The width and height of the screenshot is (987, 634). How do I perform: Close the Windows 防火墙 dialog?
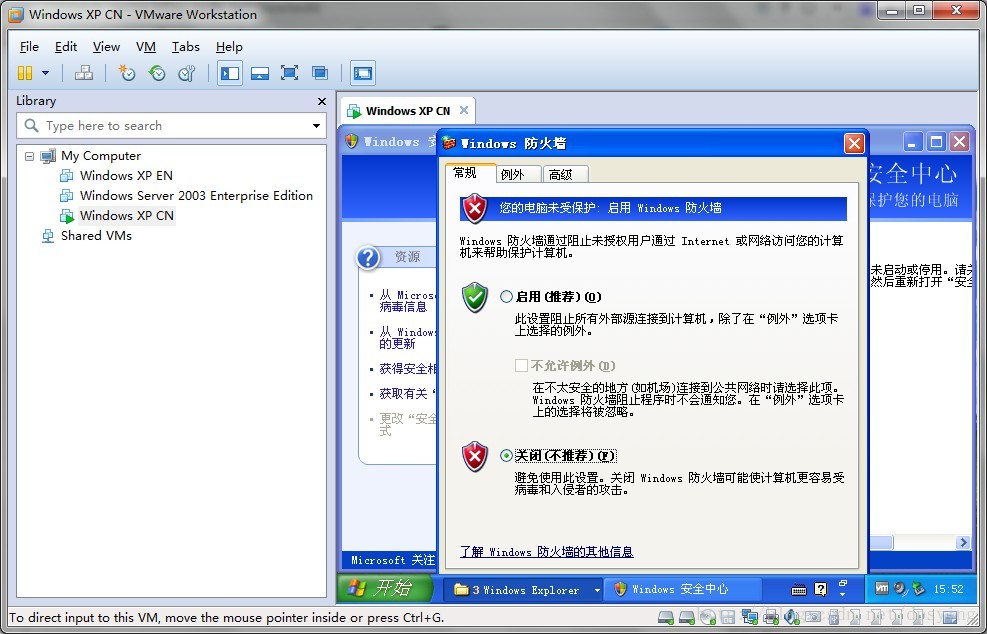coord(854,144)
